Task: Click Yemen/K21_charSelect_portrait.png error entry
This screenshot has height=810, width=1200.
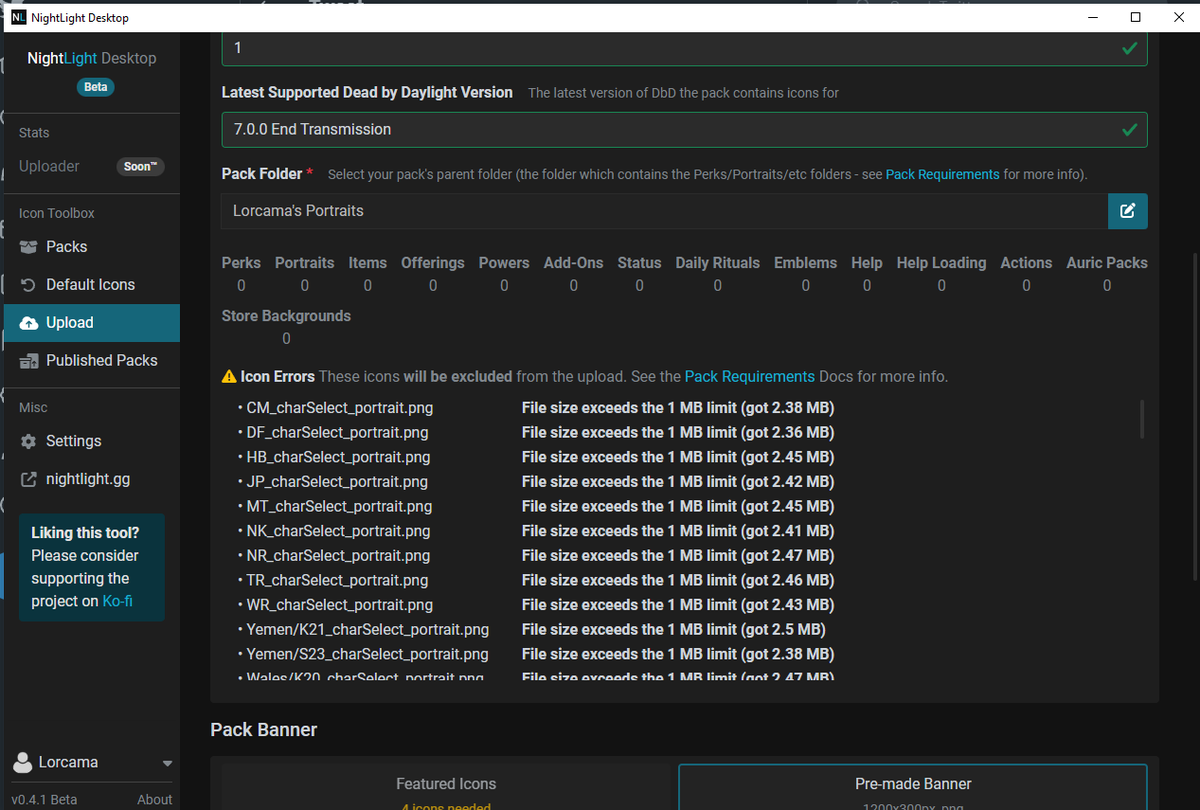Action: (368, 630)
